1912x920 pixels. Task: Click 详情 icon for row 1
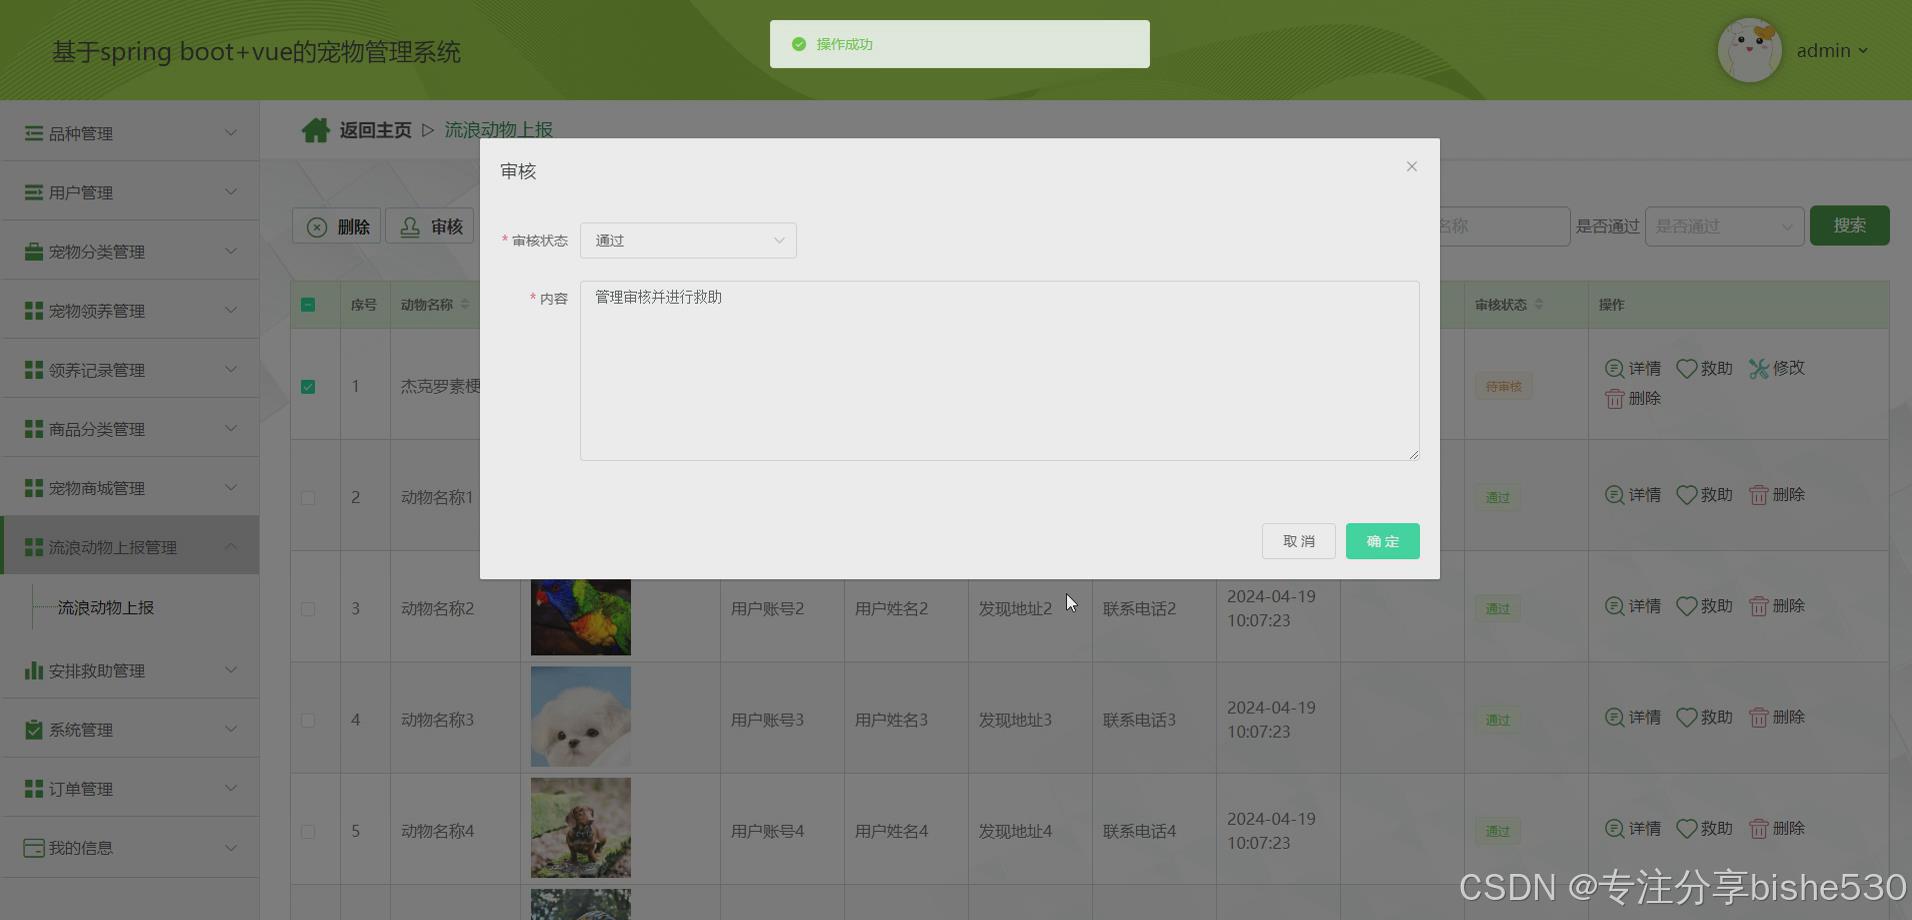point(1614,368)
